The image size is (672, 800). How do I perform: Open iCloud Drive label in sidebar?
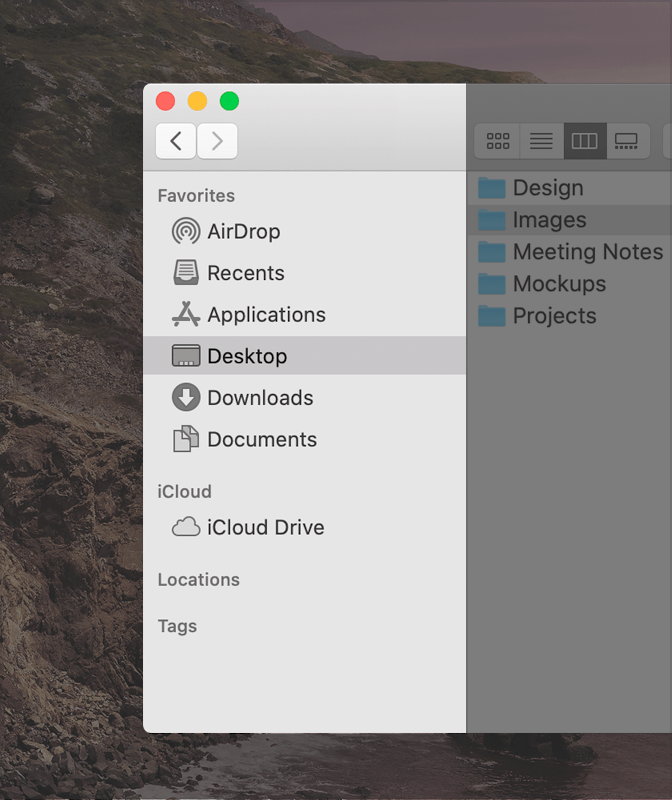tap(265, 527)
